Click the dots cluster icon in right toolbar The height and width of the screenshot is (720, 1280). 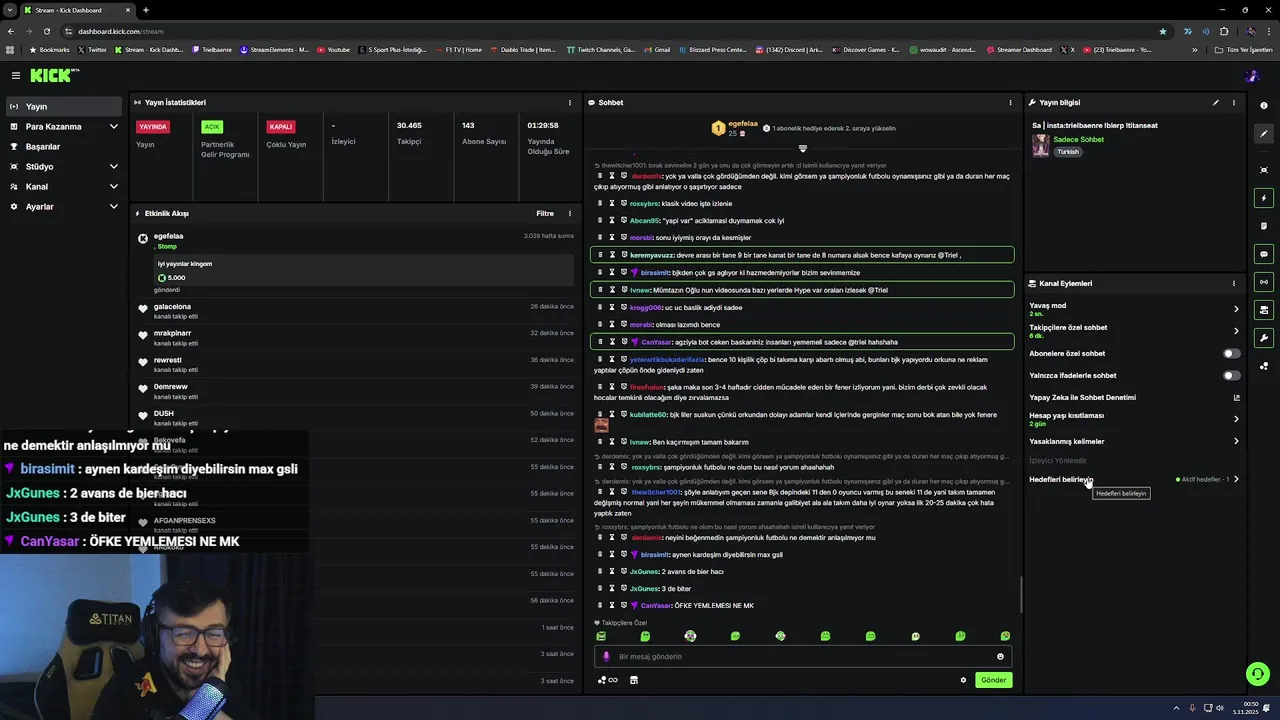point(1264,366)
